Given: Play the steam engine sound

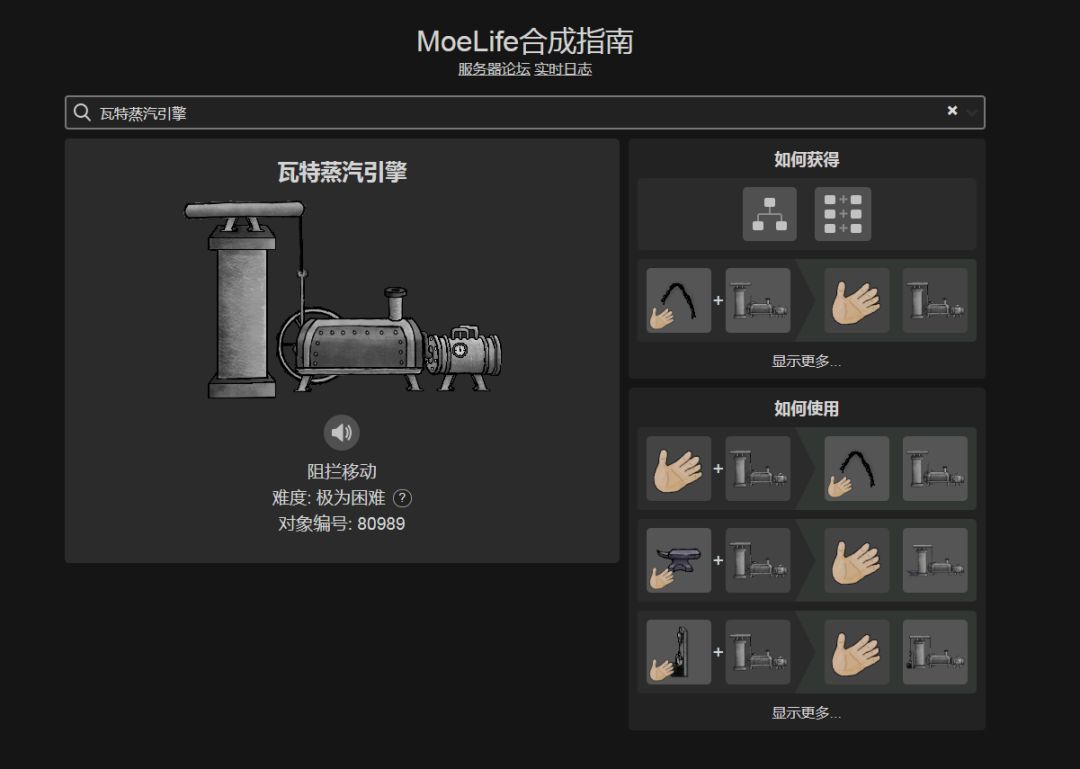Looking at the screenshot, I should [342, 432].
